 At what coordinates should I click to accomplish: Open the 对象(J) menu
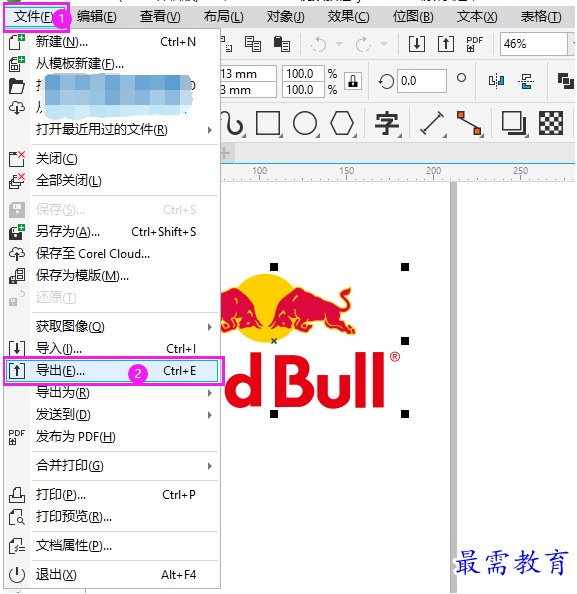(x=285, y=17)
